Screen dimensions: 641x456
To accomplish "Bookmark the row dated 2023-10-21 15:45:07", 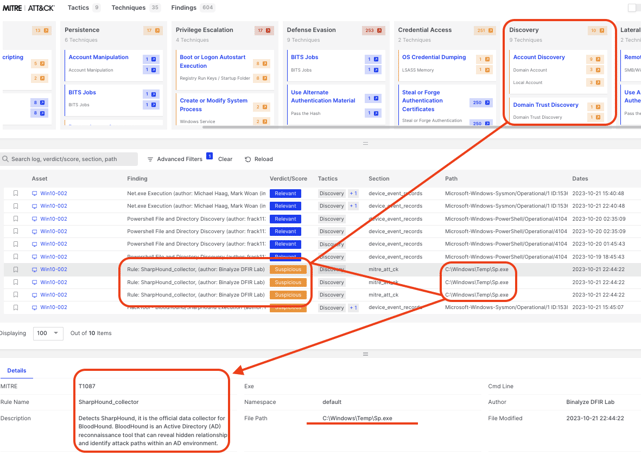I will (x=16, y=308).
